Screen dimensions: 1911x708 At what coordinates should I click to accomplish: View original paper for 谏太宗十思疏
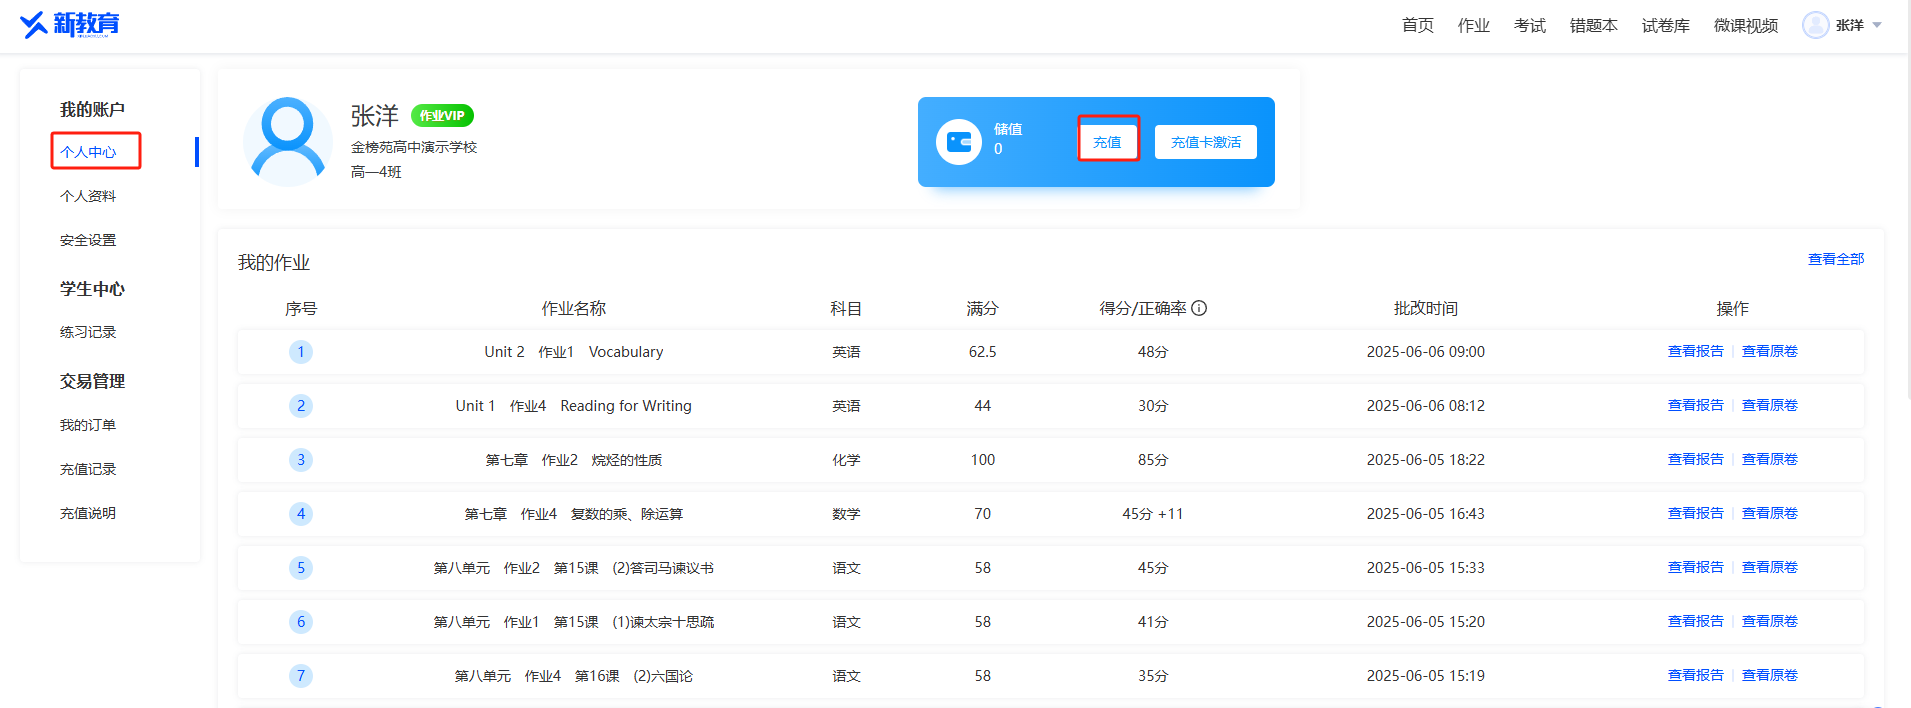click(x=1769, y=621)
